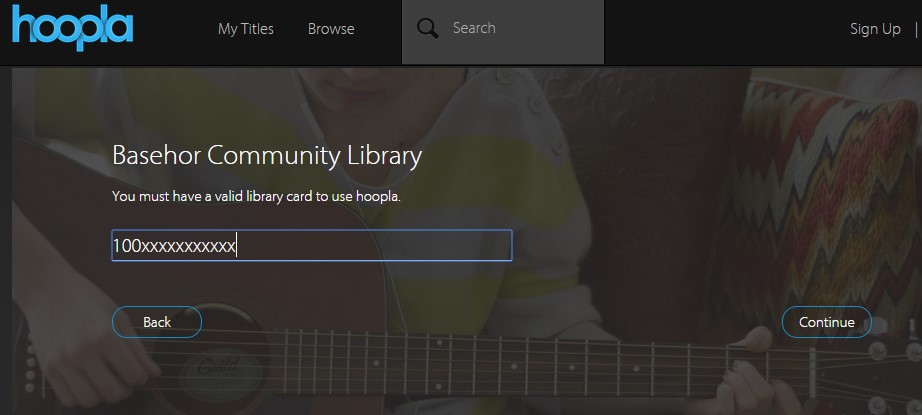Click the 100xxxxxxxxxxx text in the card field
This screenshot has width=922, height=415.
tap(174, 246)
